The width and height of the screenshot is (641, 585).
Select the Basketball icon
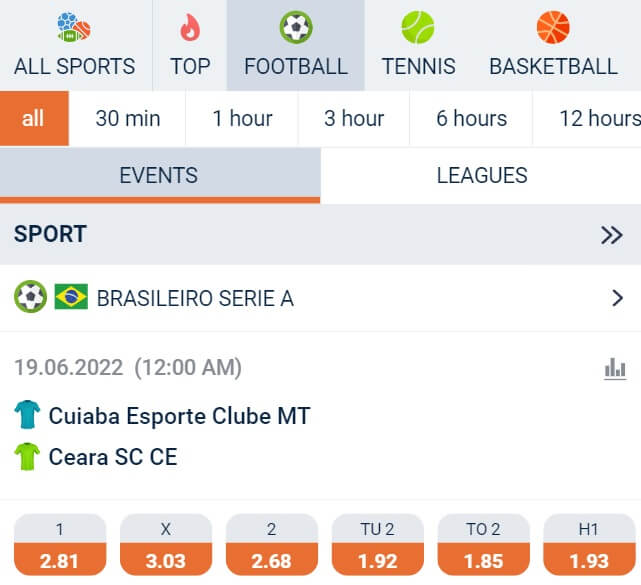(553, 27)
